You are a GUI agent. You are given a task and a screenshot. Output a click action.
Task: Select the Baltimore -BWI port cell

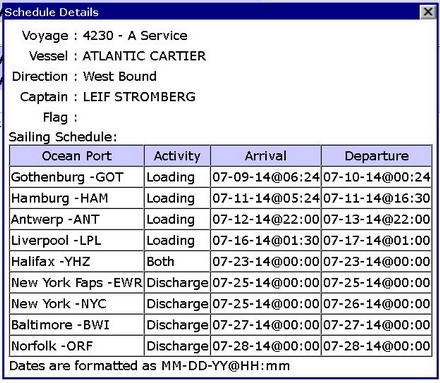[77, 325]
